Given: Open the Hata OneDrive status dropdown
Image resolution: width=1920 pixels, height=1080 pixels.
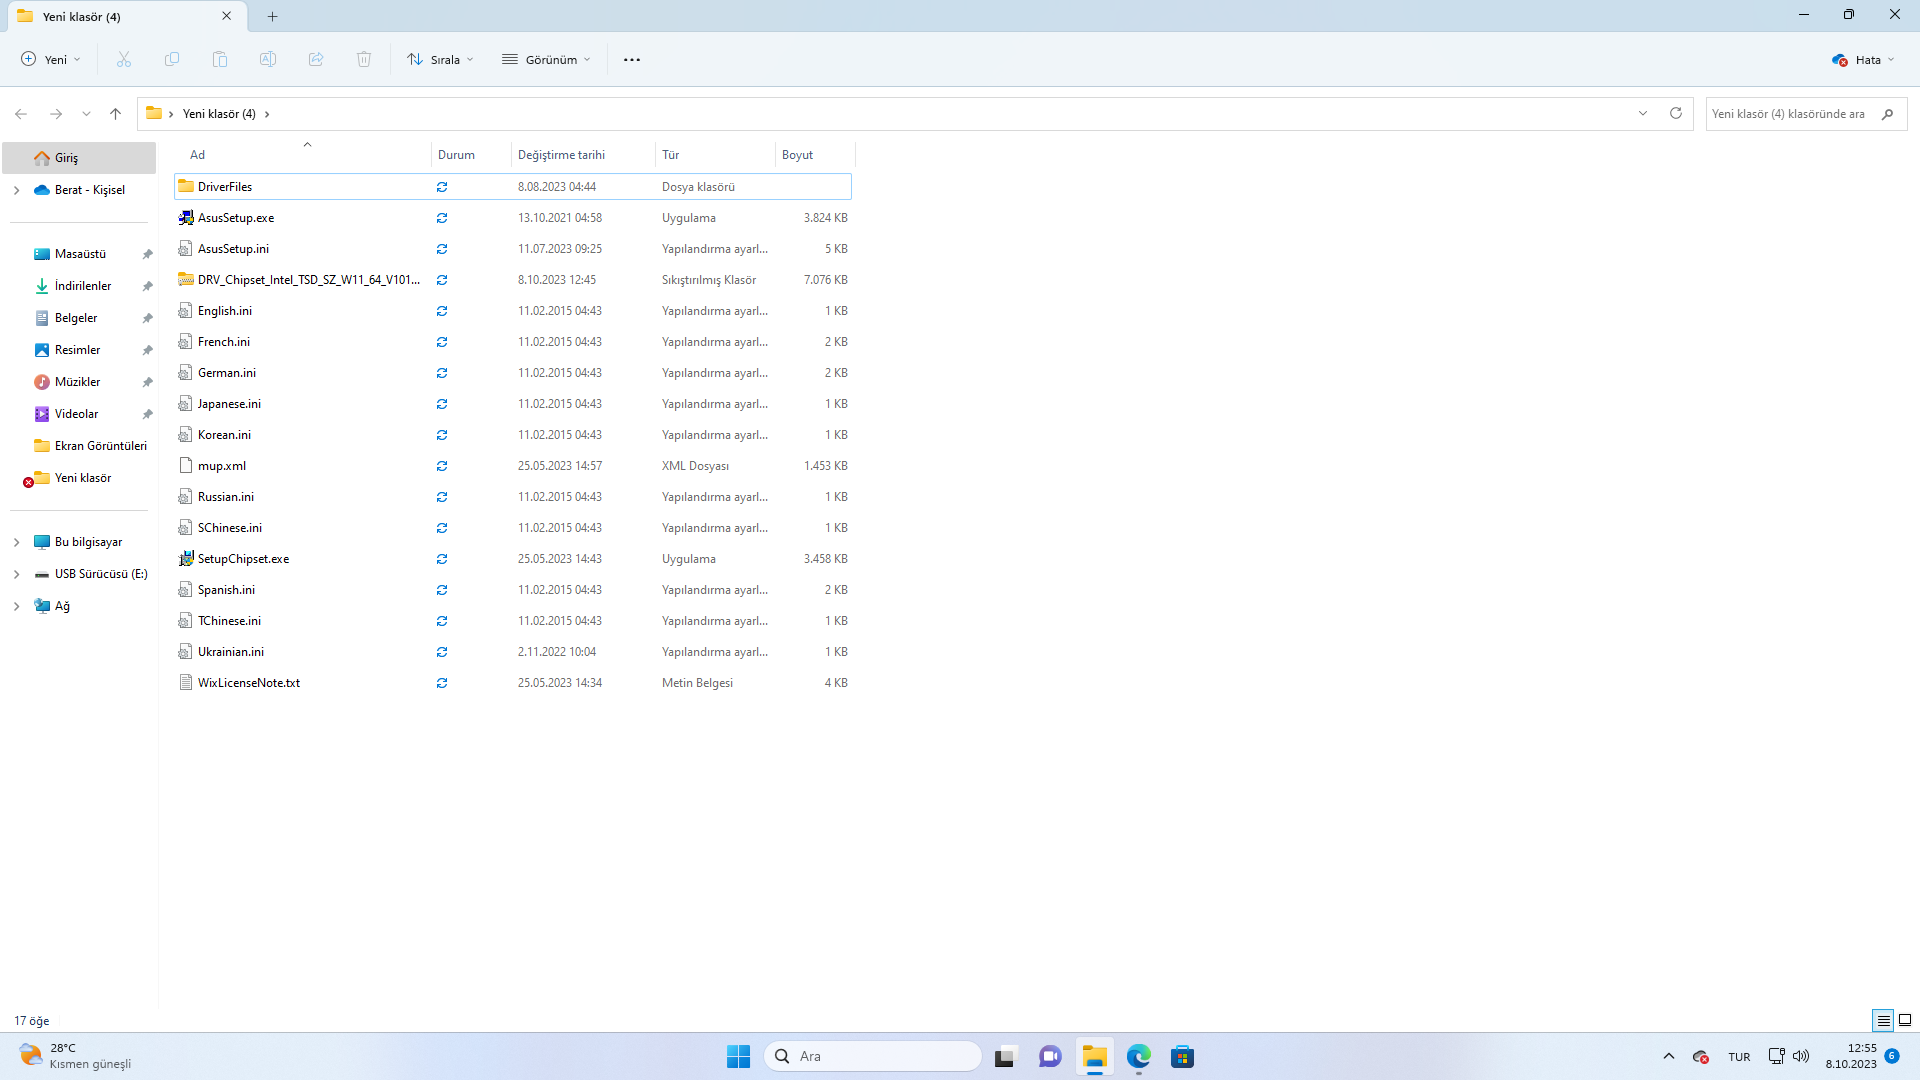Looking at the screenshot, I should coord(1864,60).
